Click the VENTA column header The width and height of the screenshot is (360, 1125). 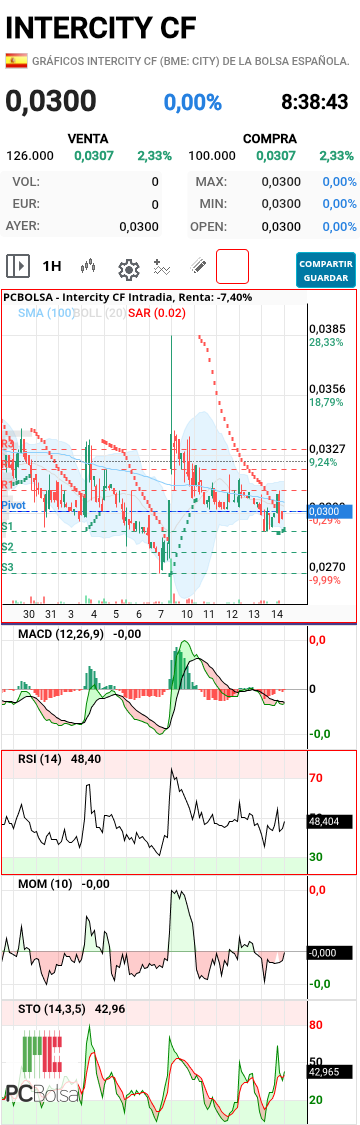pyautogui.click(x=87, y=138)
